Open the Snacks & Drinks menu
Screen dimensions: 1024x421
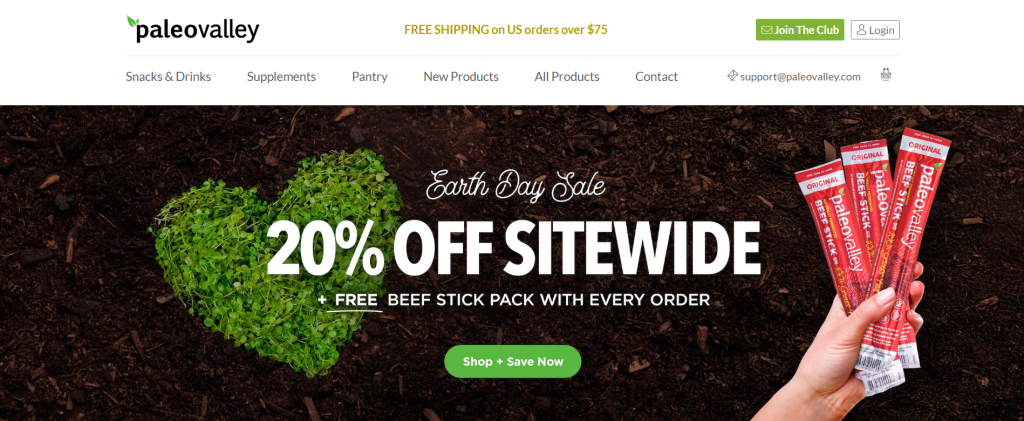[x=168, y=76]
